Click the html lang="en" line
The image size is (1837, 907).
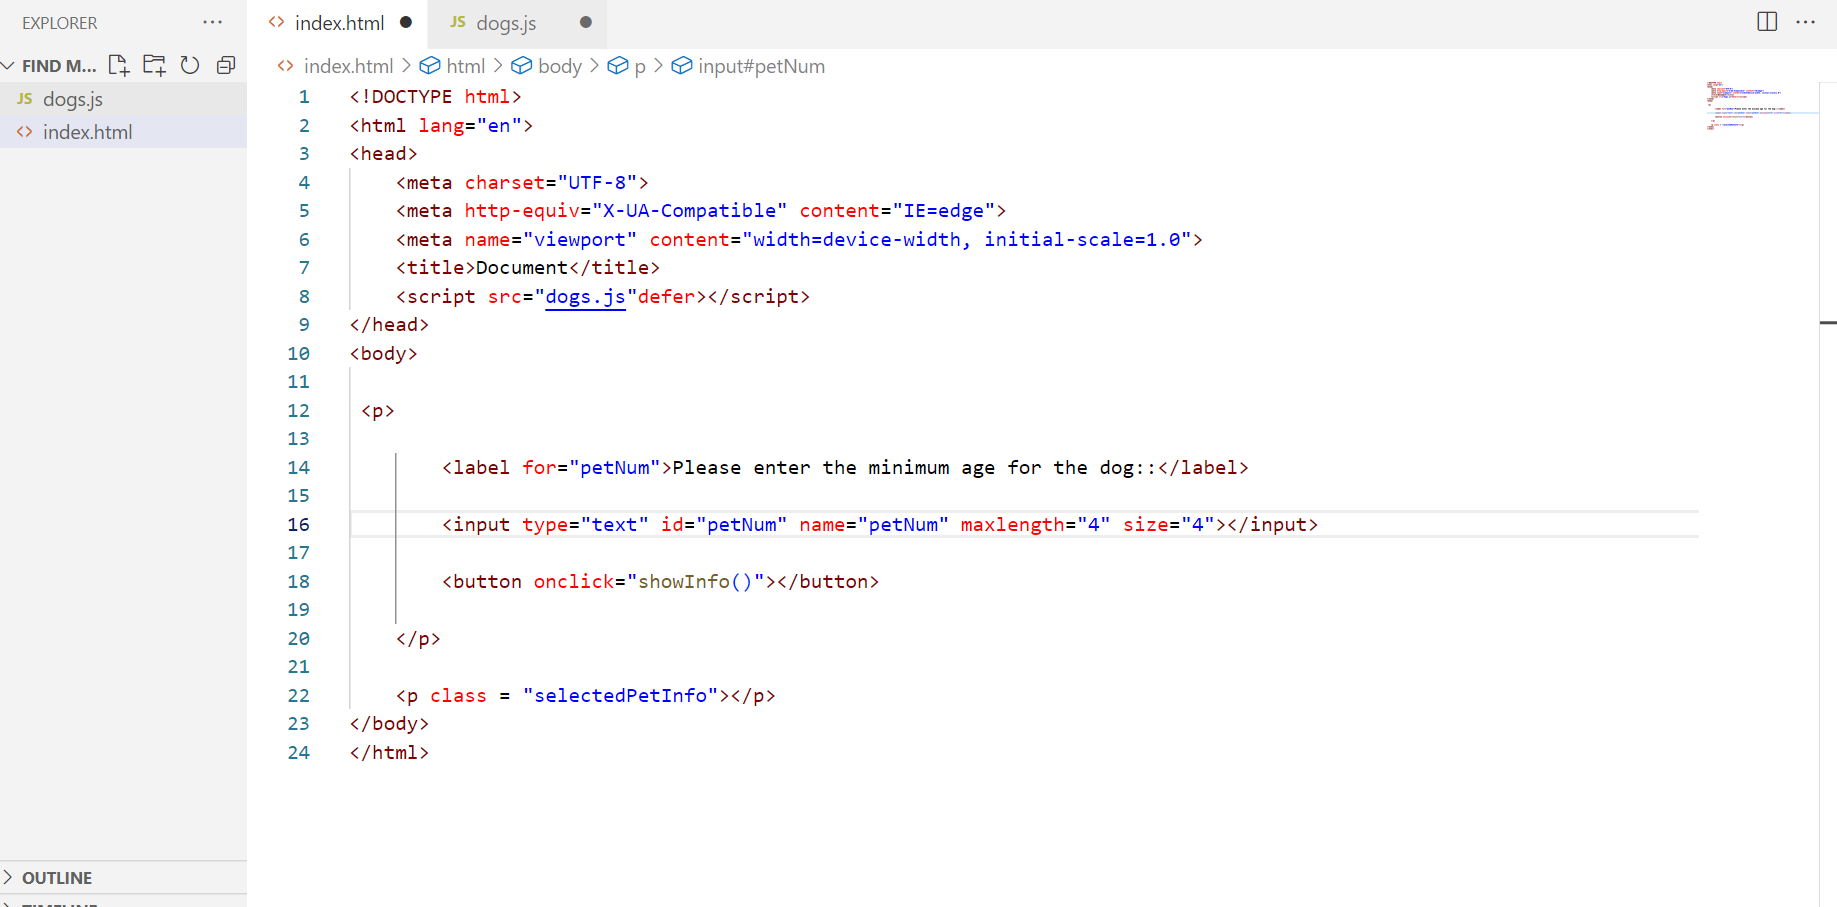click(x=441, y=126)
